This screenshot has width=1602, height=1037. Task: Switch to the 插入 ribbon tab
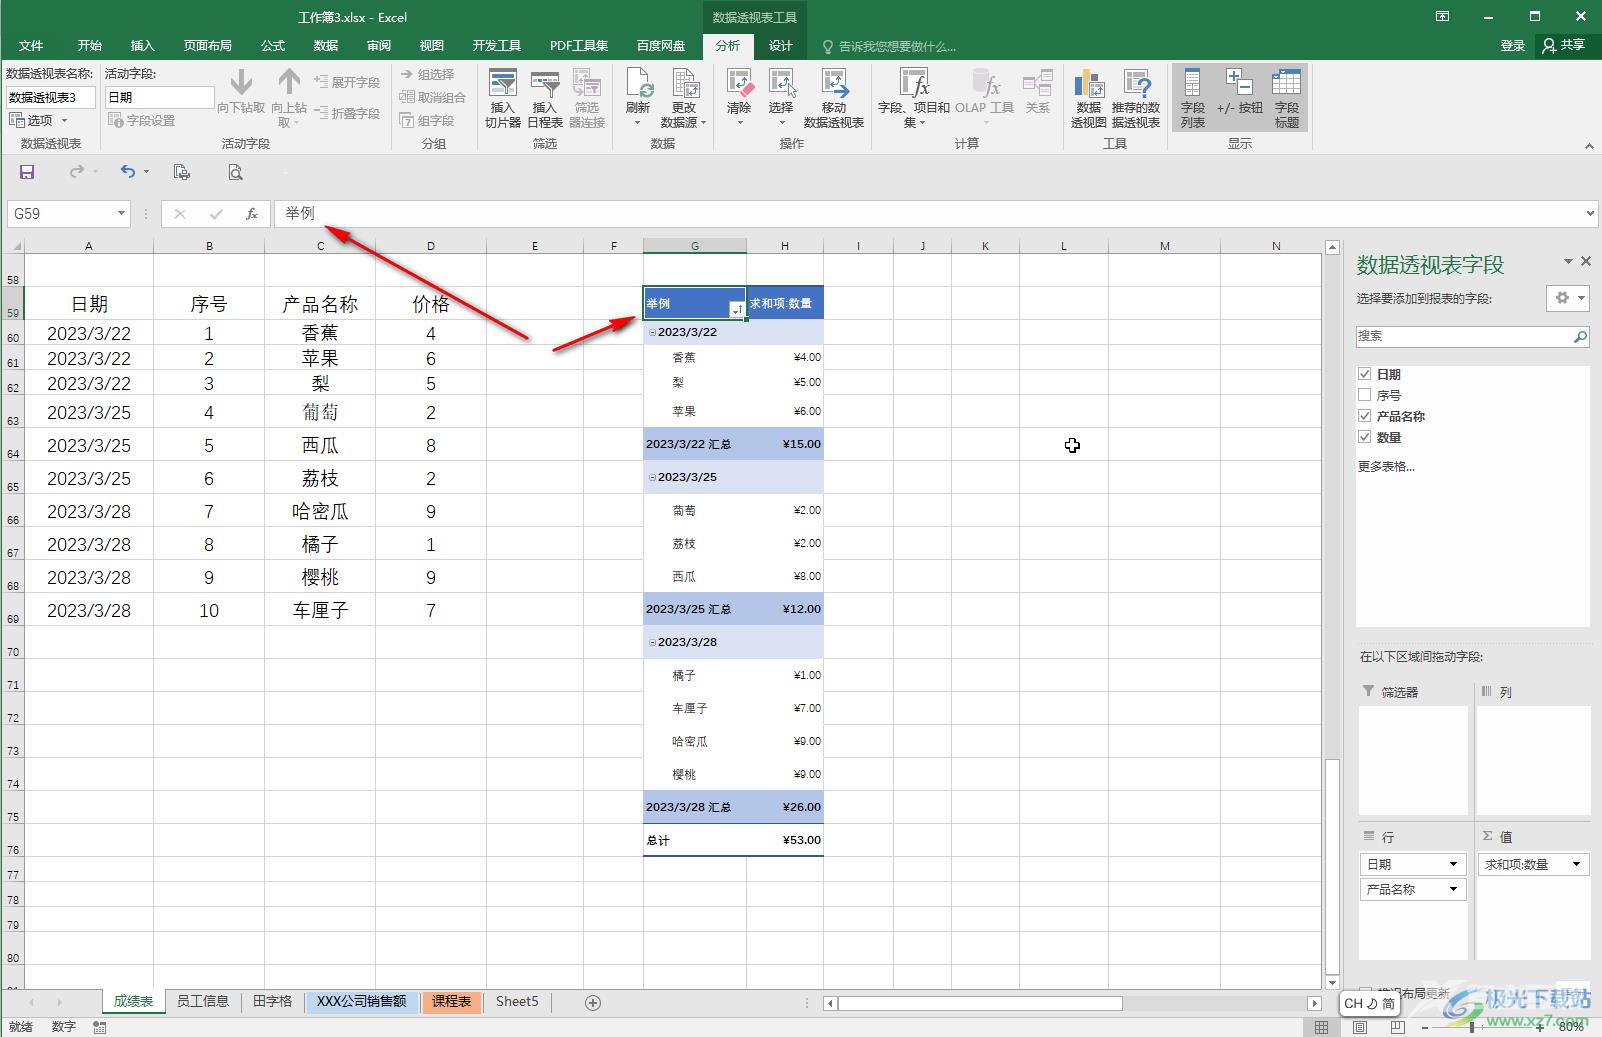pos(143,46)
